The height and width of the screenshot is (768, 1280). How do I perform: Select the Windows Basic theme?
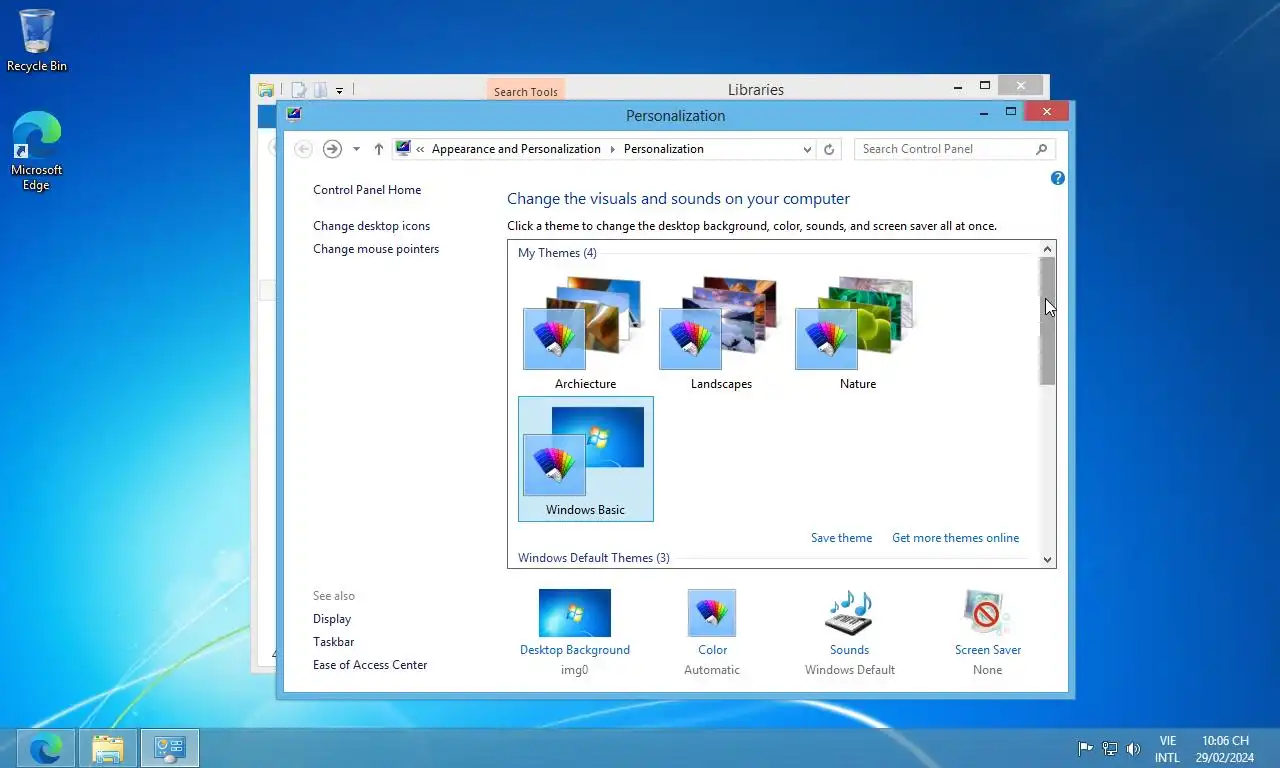585,459
